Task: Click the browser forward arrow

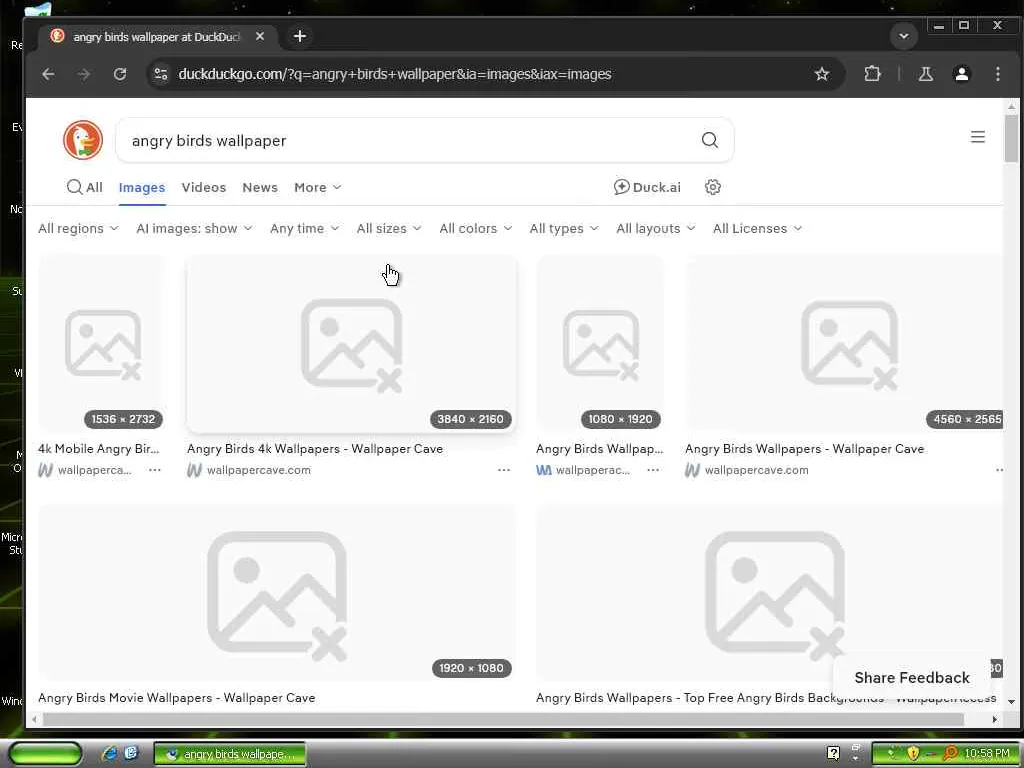Action: [84, 74]
